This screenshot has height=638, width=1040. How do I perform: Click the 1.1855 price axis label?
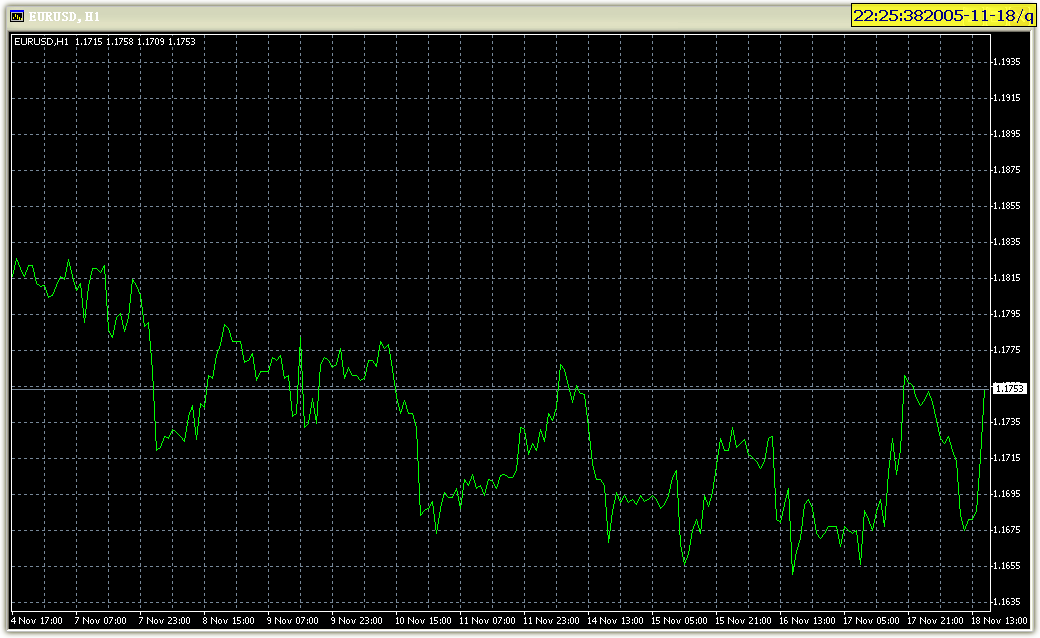point(1007,206)
